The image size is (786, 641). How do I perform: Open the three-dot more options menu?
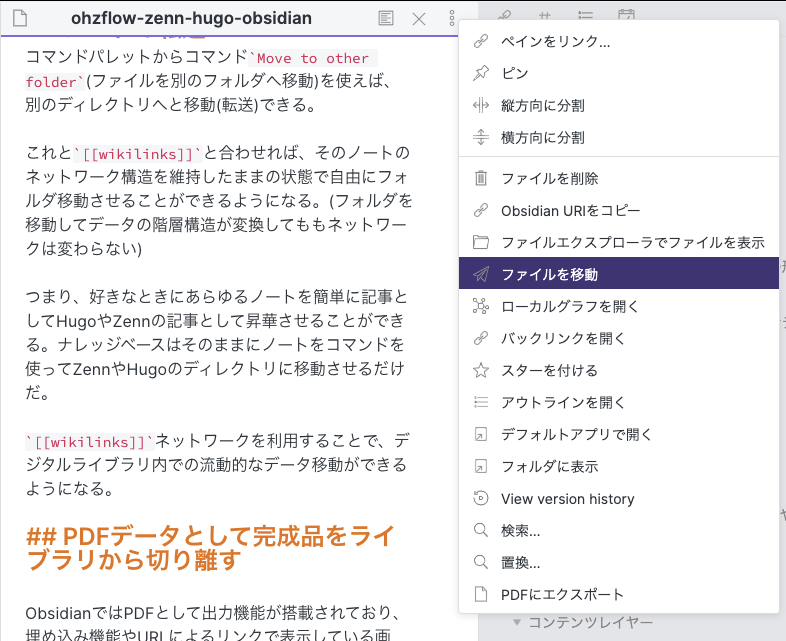tap(452, 19)
